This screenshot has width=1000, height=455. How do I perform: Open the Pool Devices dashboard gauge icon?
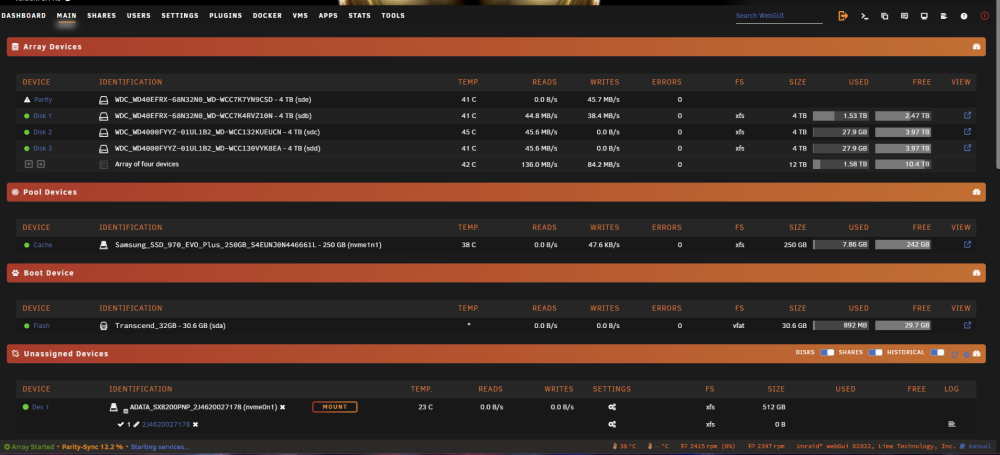(x=976, y=192)
